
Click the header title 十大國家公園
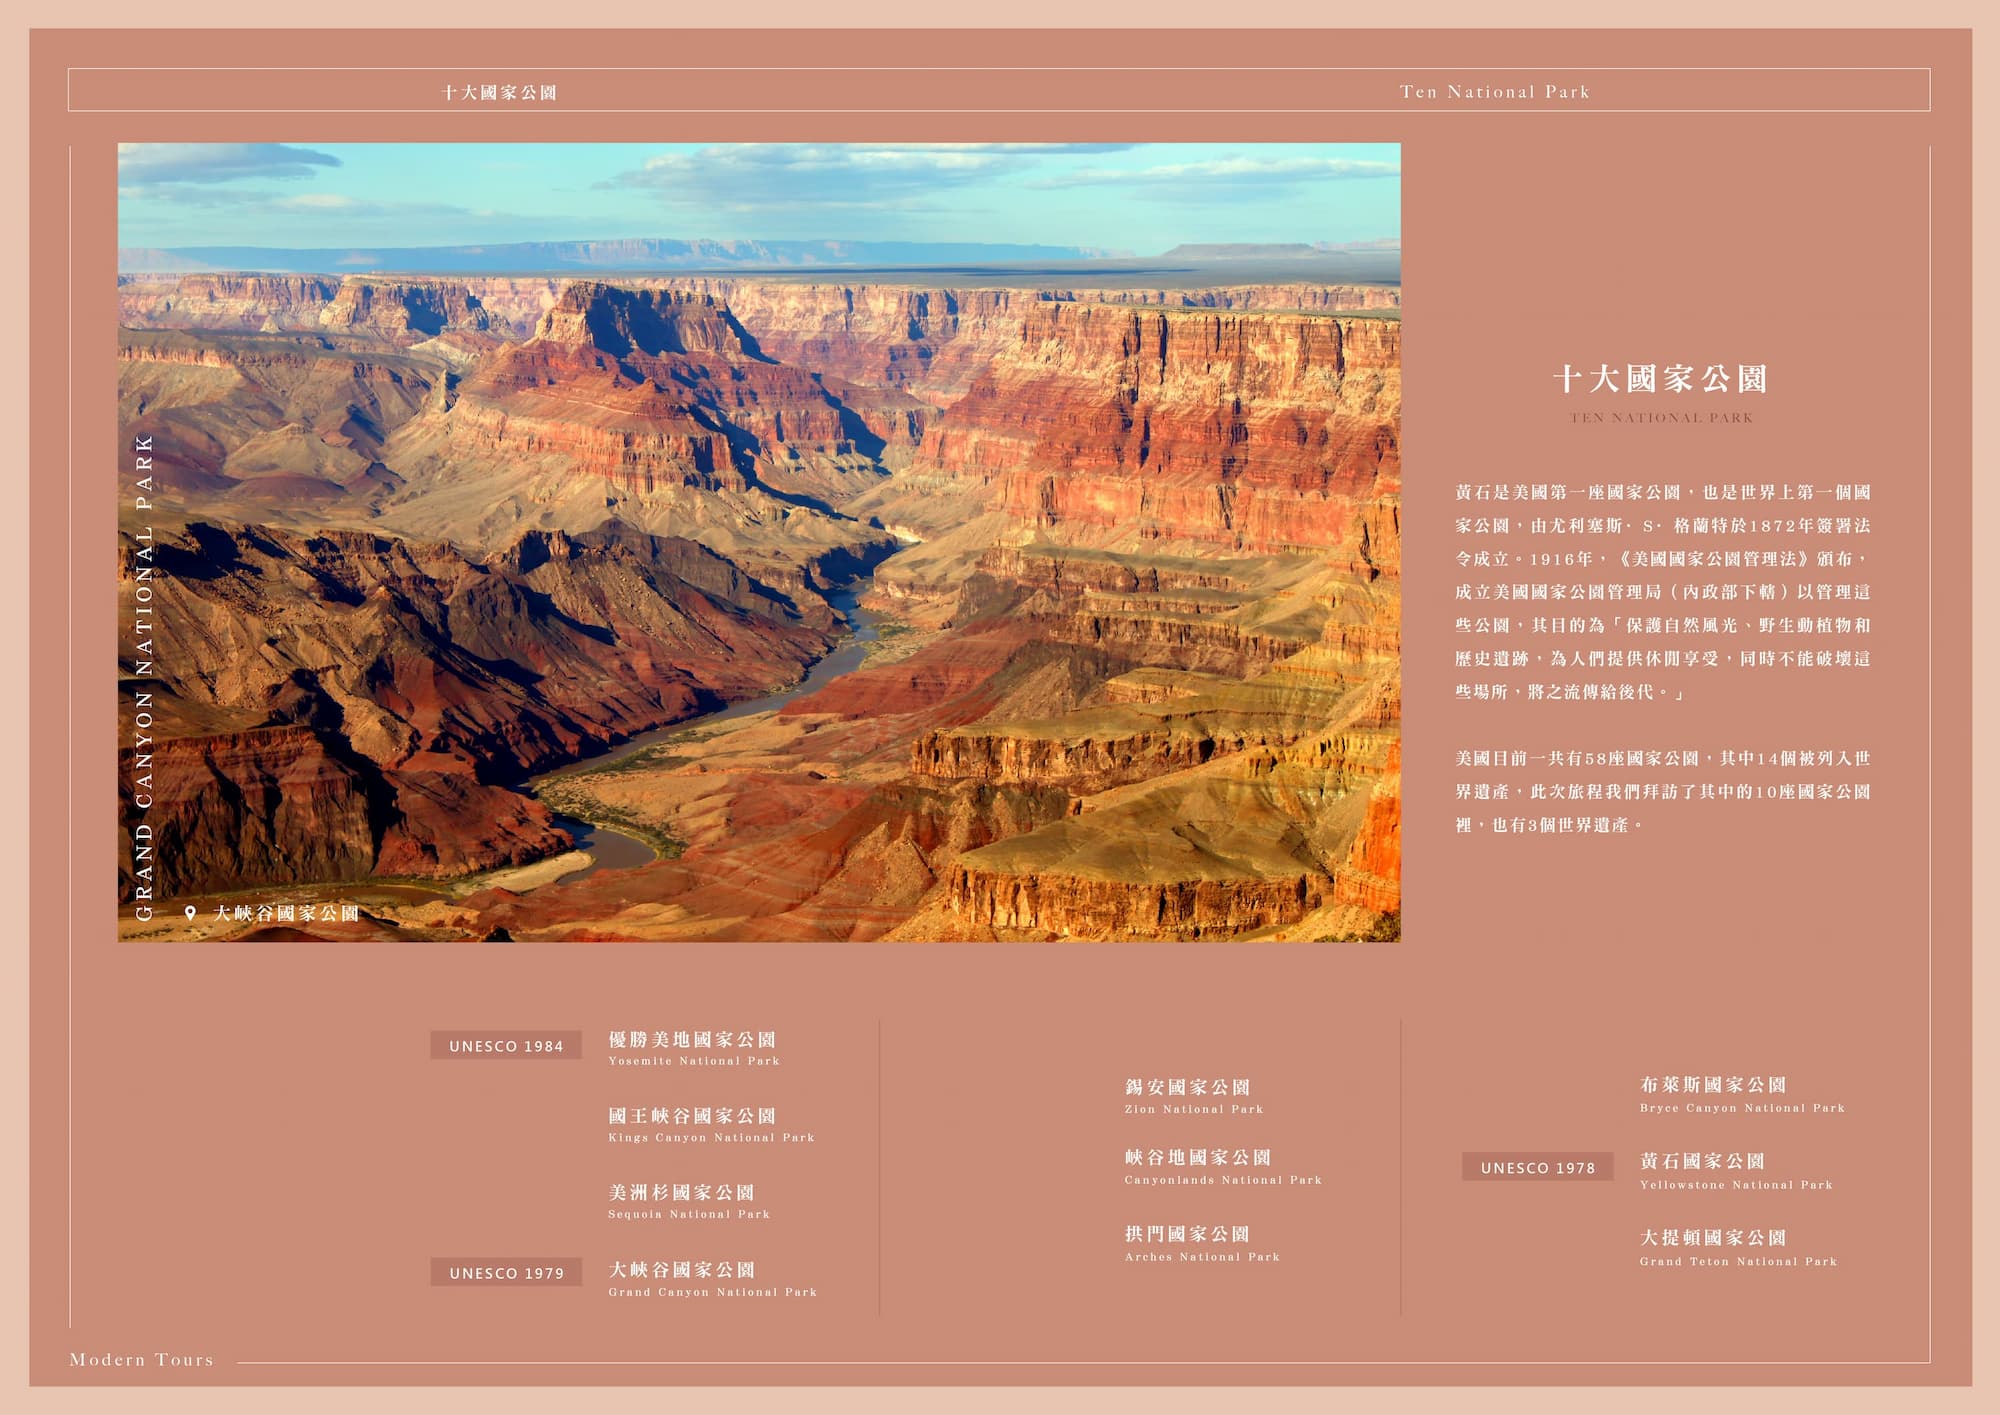click(499, 92)
